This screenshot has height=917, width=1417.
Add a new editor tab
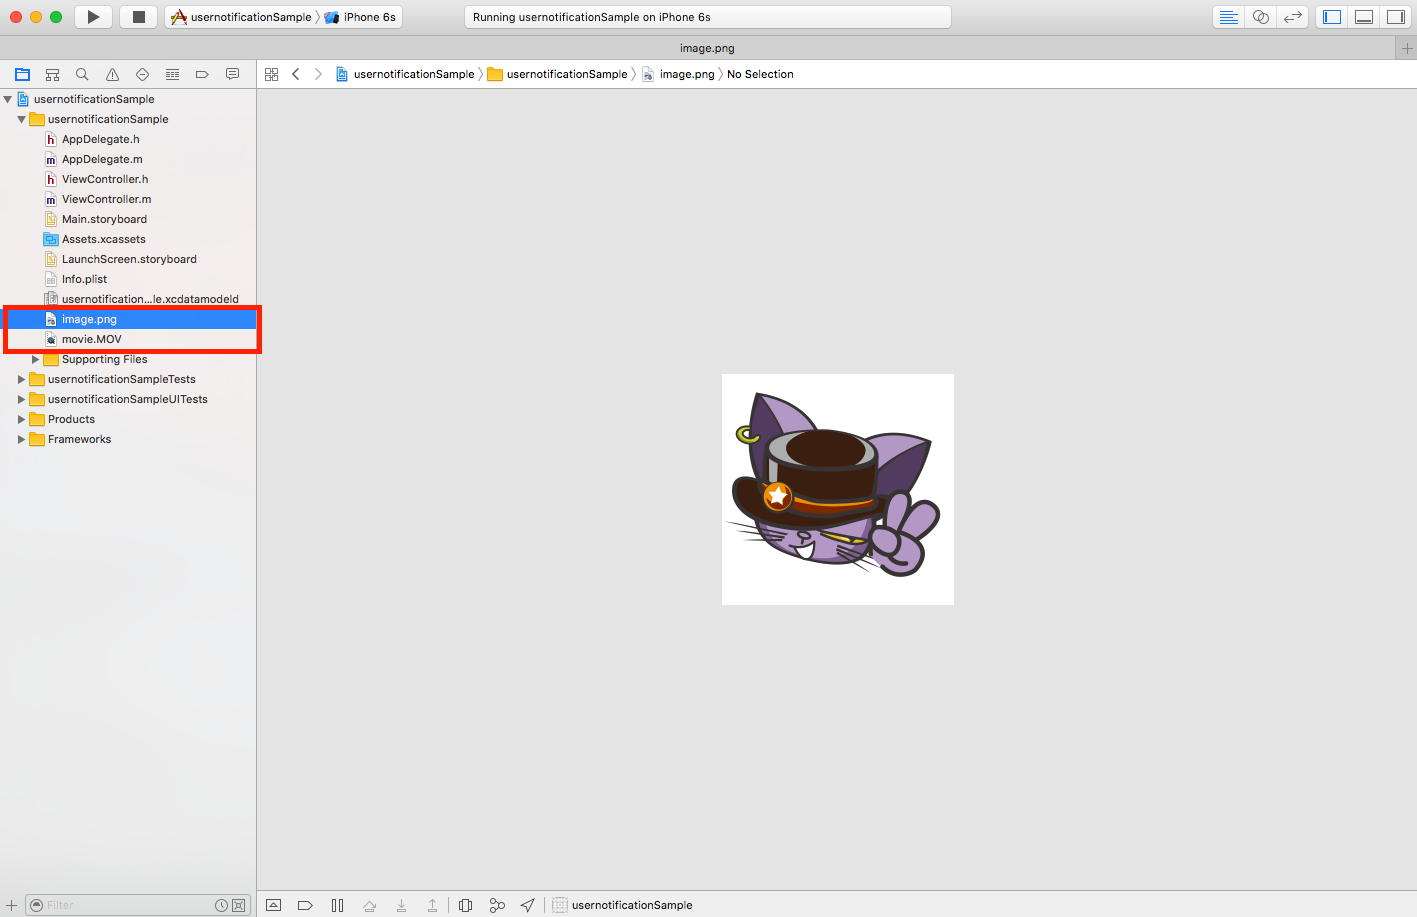coord(1406,48)
